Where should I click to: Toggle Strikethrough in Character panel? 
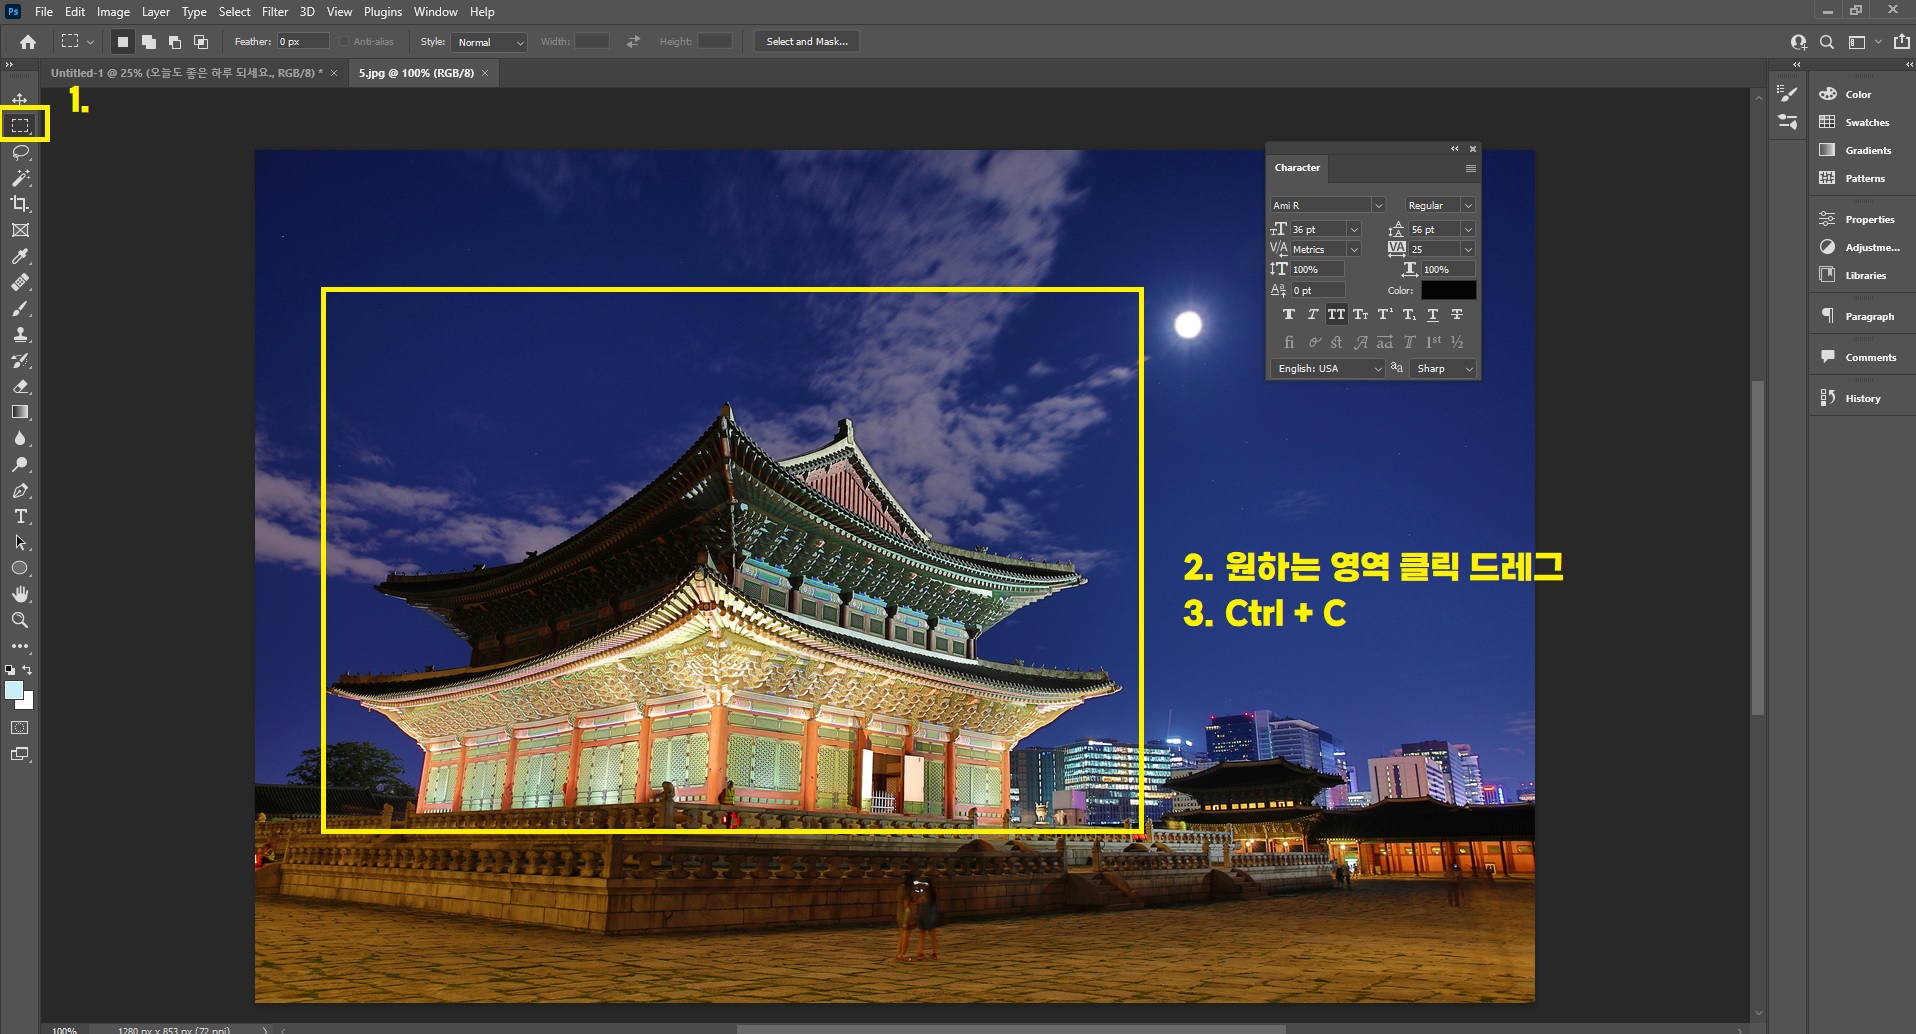click(1457, 314)
